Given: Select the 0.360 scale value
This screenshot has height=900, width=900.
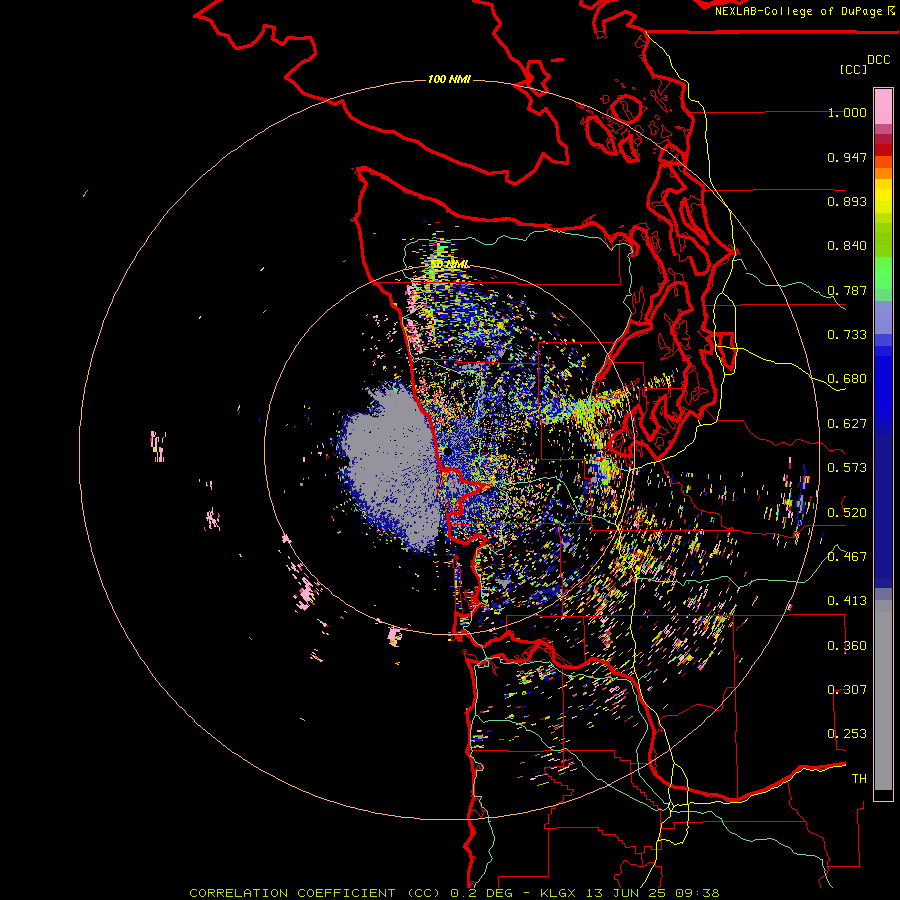Looking at the screenshot, I should pyautogui.click(x=847, y=646).
